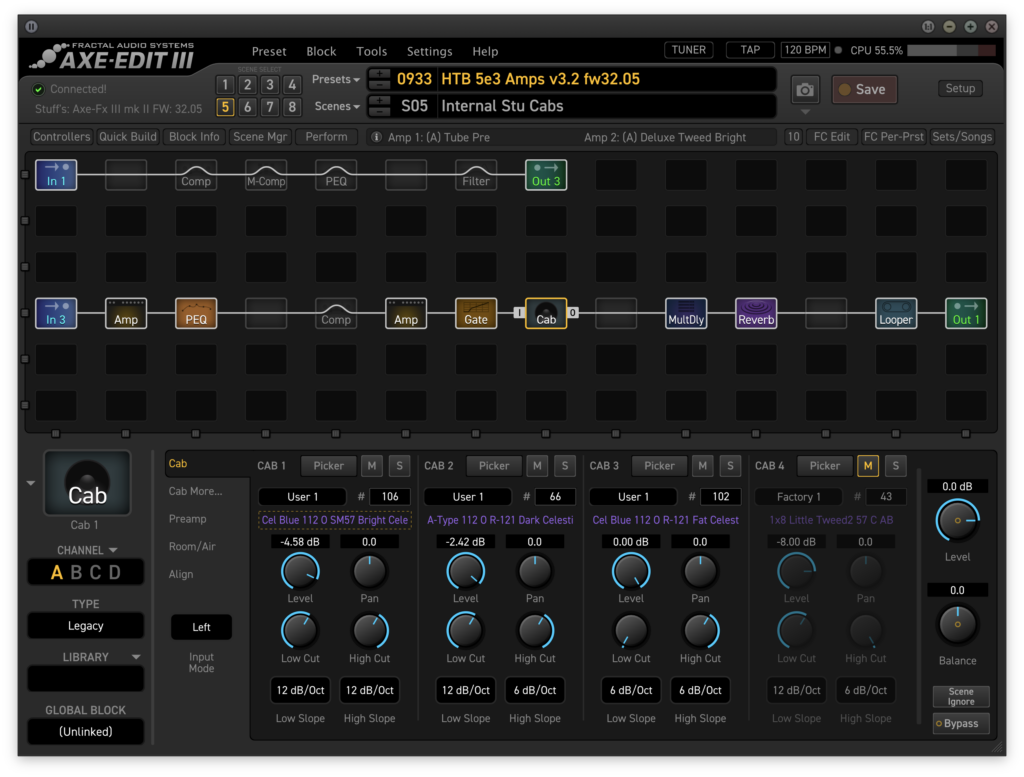Click the 120 BPM tempo field
This screenshot has width=1024, height=777.
[x=805, y=50]
